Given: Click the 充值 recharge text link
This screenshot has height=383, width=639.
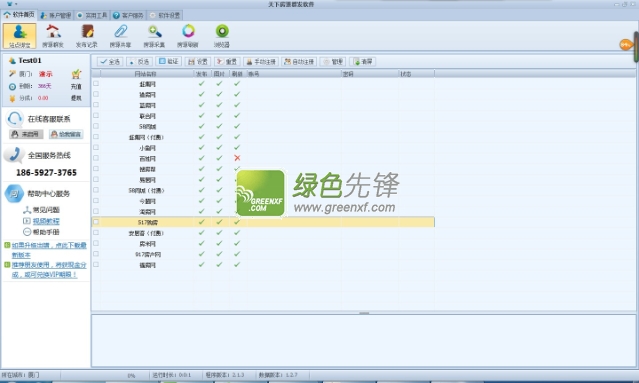Looking at the screenshot, I should [76, 86].
